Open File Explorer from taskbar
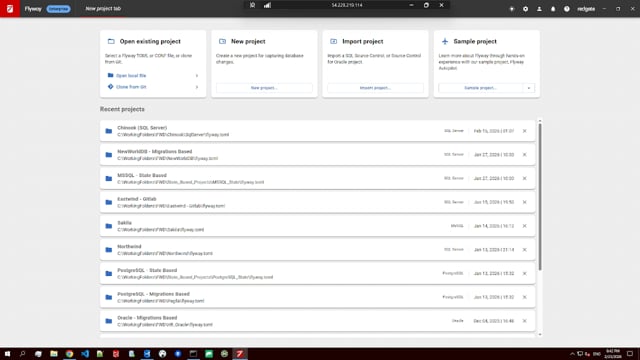The height and width of the screenshot is (360, 640). coord(53,354)
